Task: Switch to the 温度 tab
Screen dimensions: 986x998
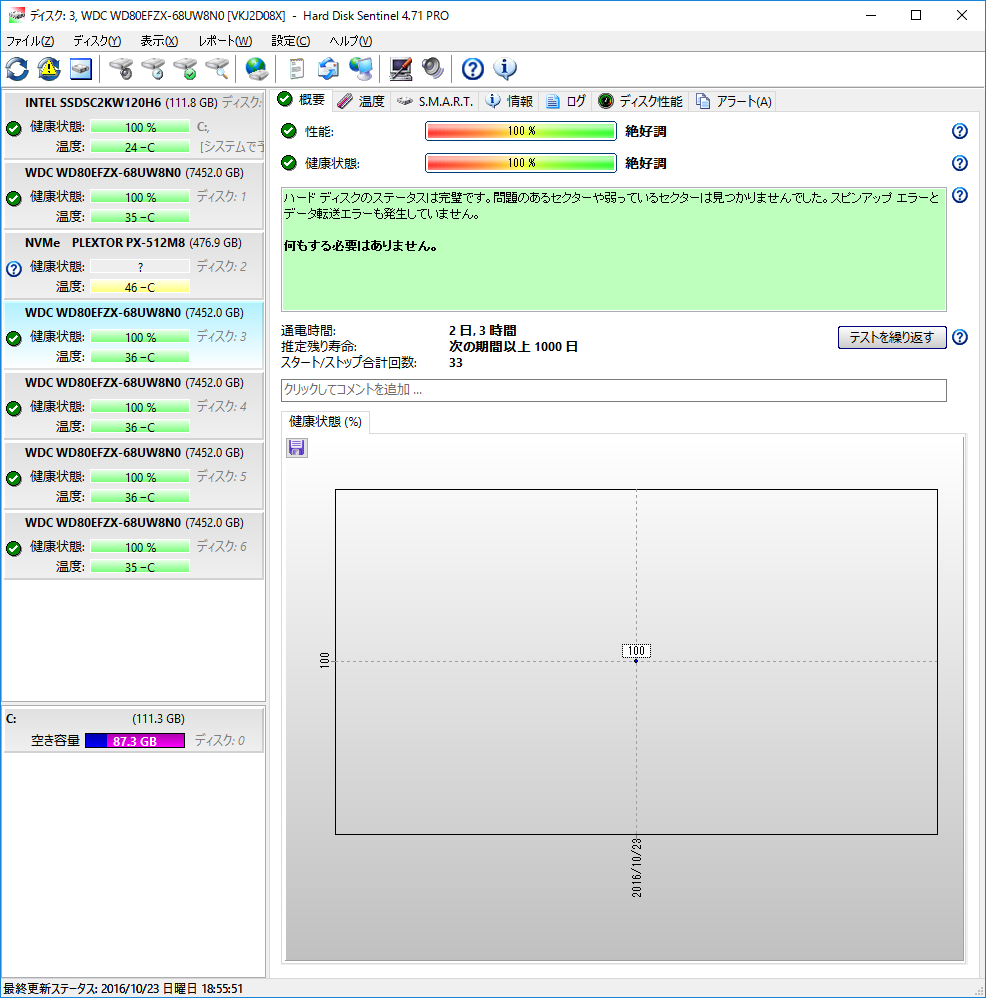Action: coord(361,101)
